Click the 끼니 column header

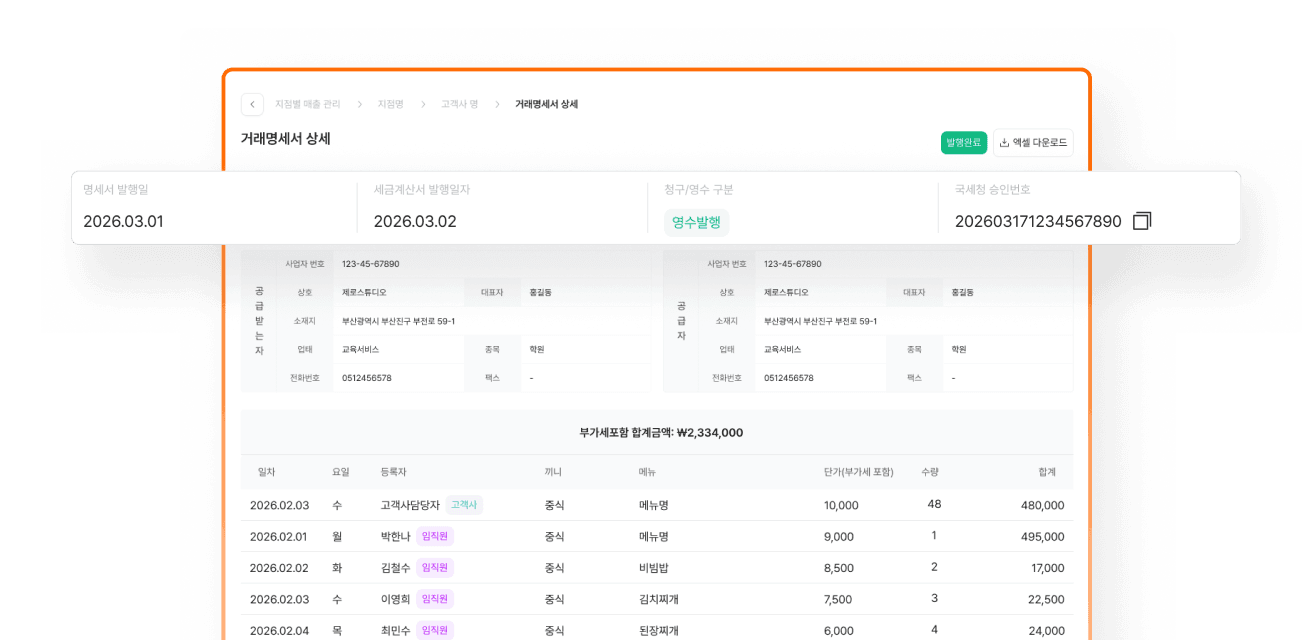coord(553,472)
